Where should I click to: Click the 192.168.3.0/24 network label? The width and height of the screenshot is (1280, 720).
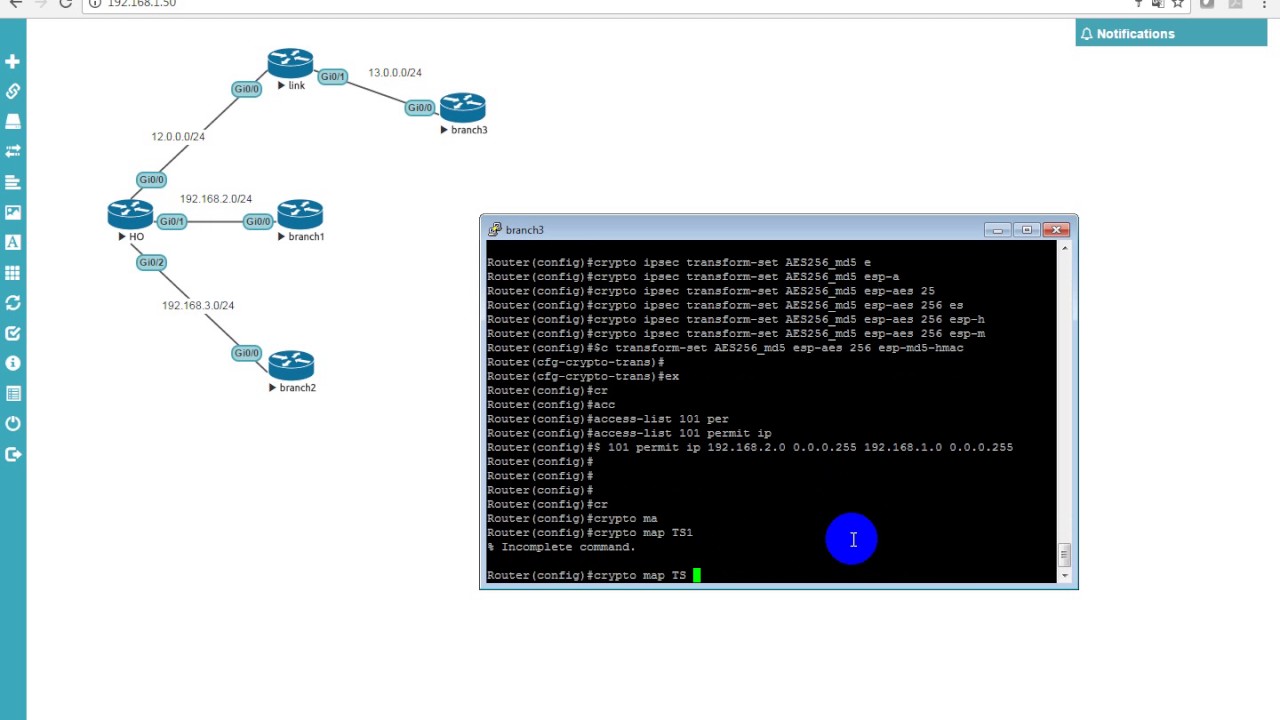[x=198, y=305]
